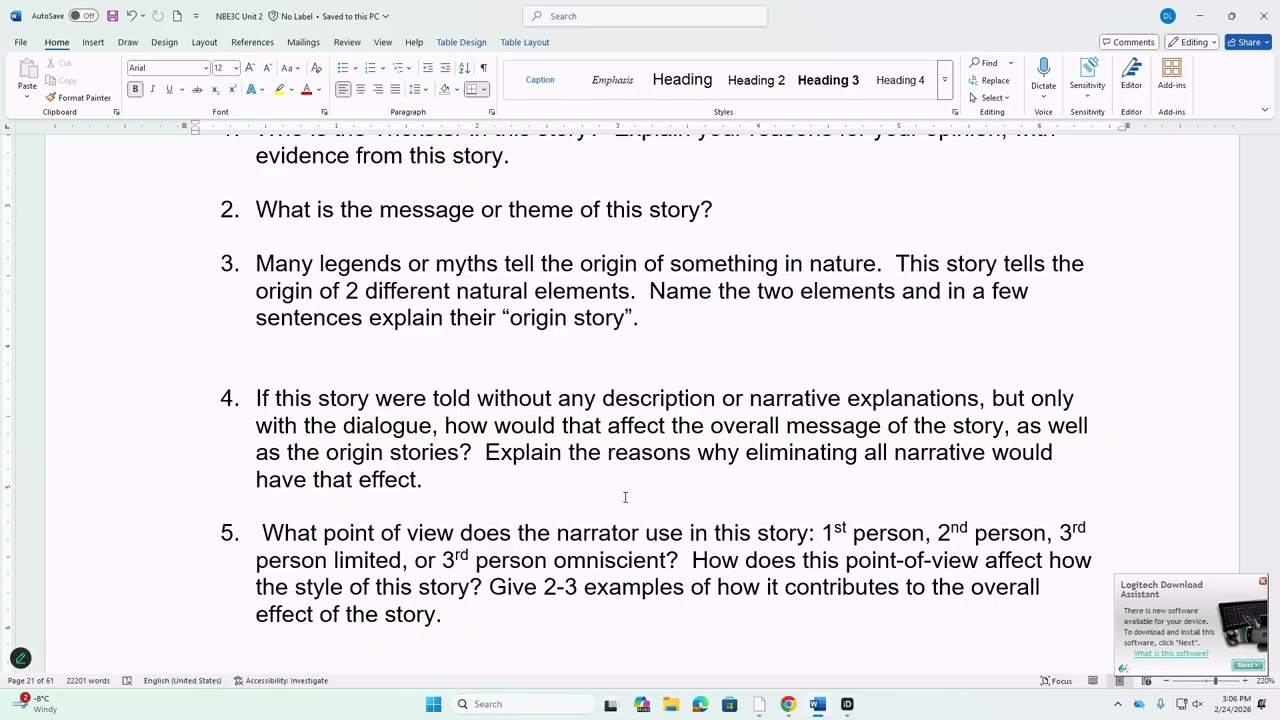Click Increase Indent icon
Viewport: 1280px width, 720px height.
pyautogui.click(x=445, y=68)
